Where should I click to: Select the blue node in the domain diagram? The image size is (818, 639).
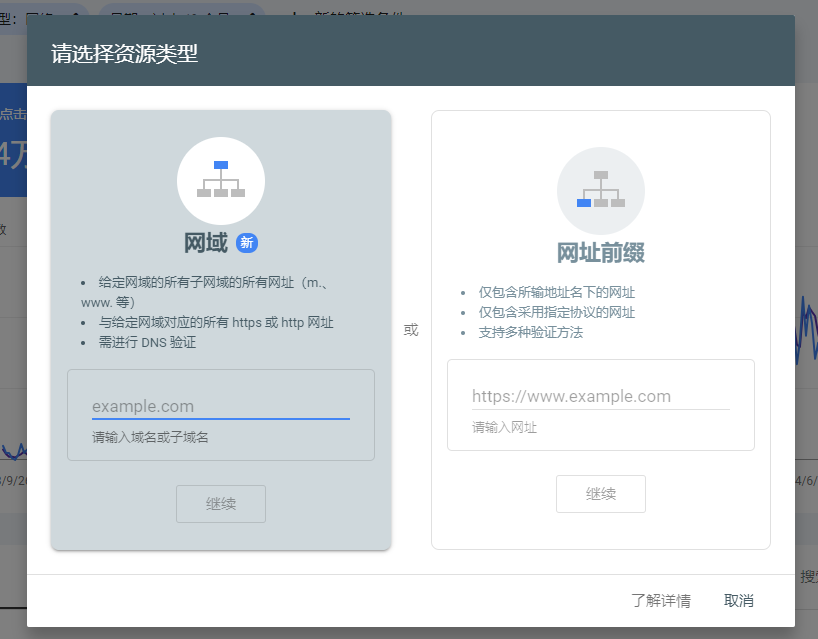click(221, 166)
